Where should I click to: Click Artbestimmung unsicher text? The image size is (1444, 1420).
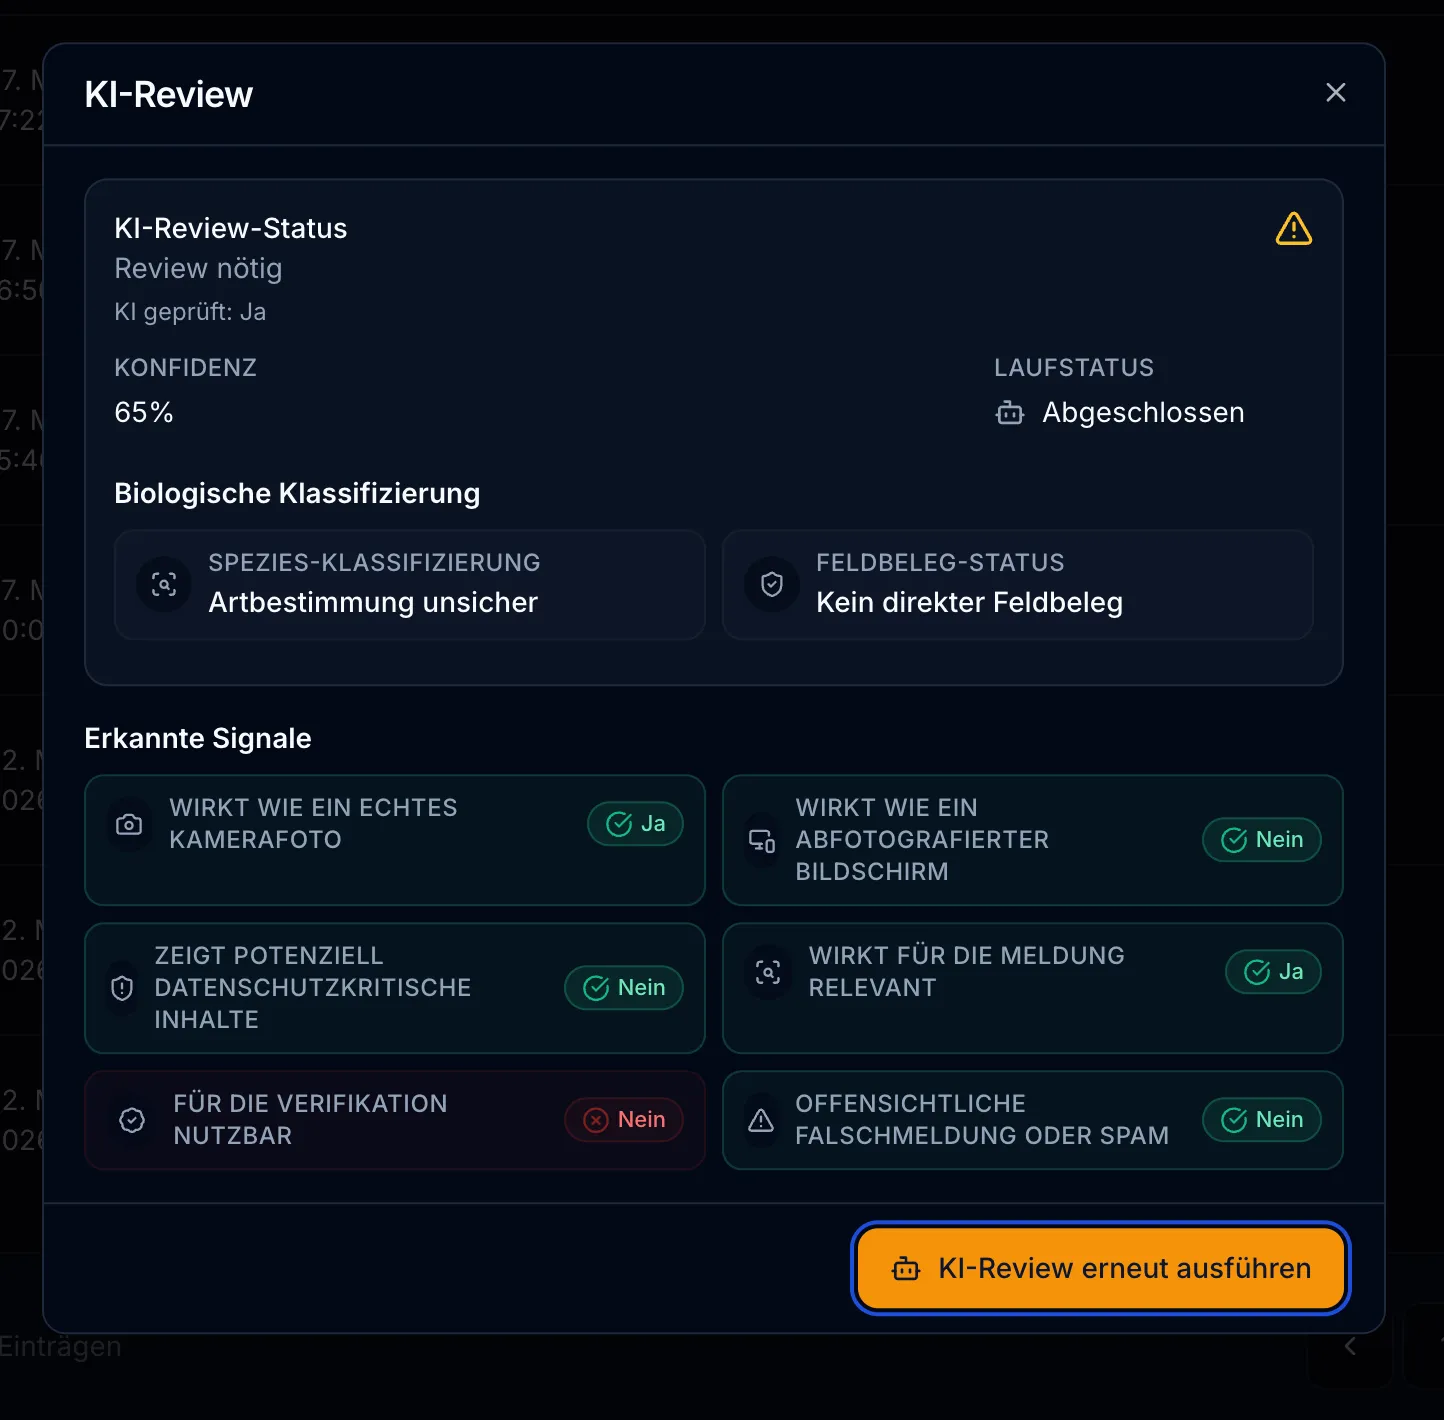pyautogui.click(x=373, y=603)
